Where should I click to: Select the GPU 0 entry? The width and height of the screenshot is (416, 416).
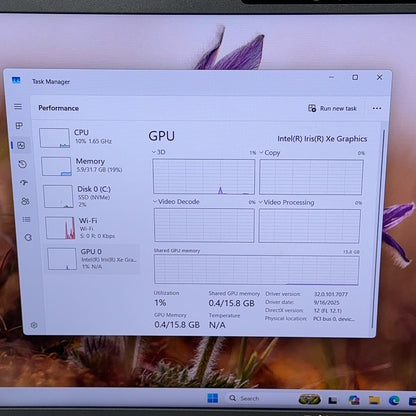click(93, 259)
